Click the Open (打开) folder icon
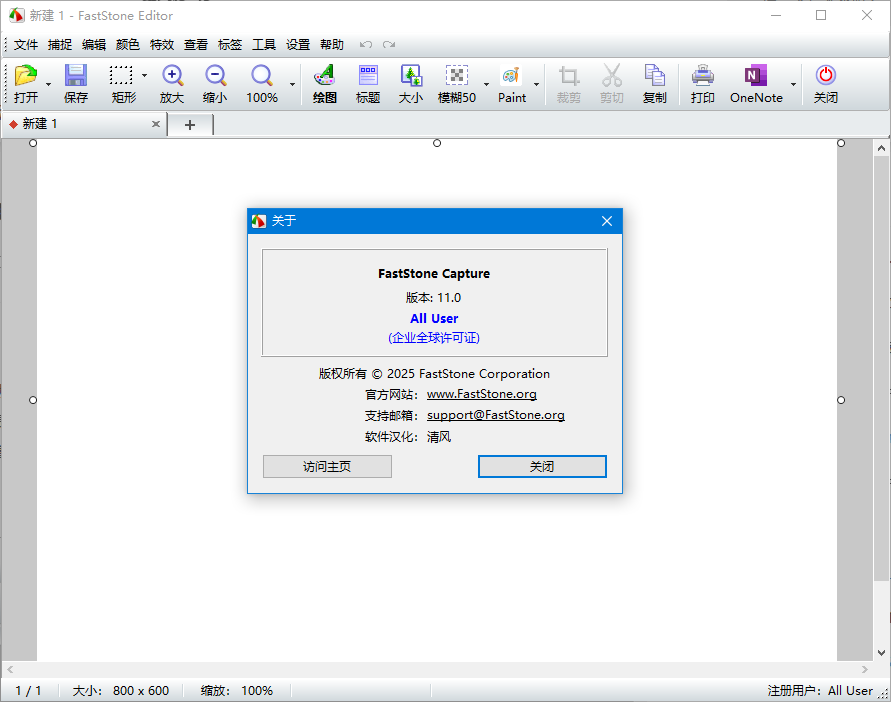Screen dimensions: 891x702 26,76
